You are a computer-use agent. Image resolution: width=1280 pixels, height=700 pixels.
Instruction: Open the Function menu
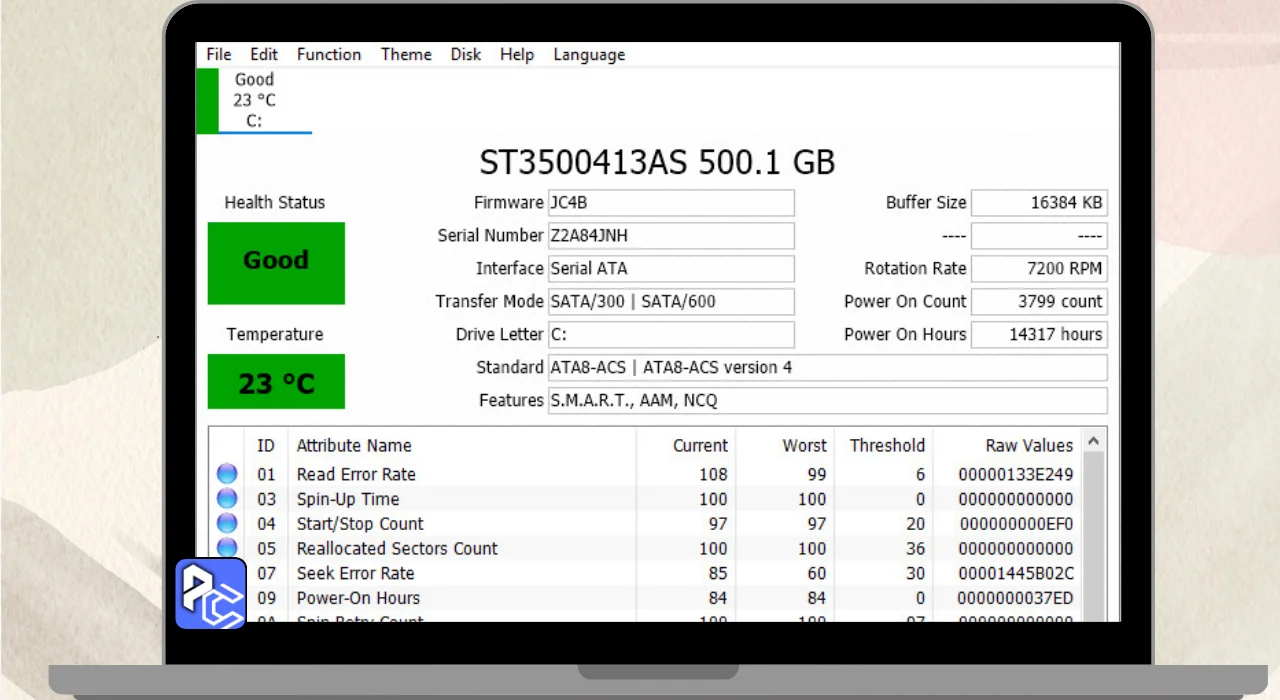pos(328,55)
